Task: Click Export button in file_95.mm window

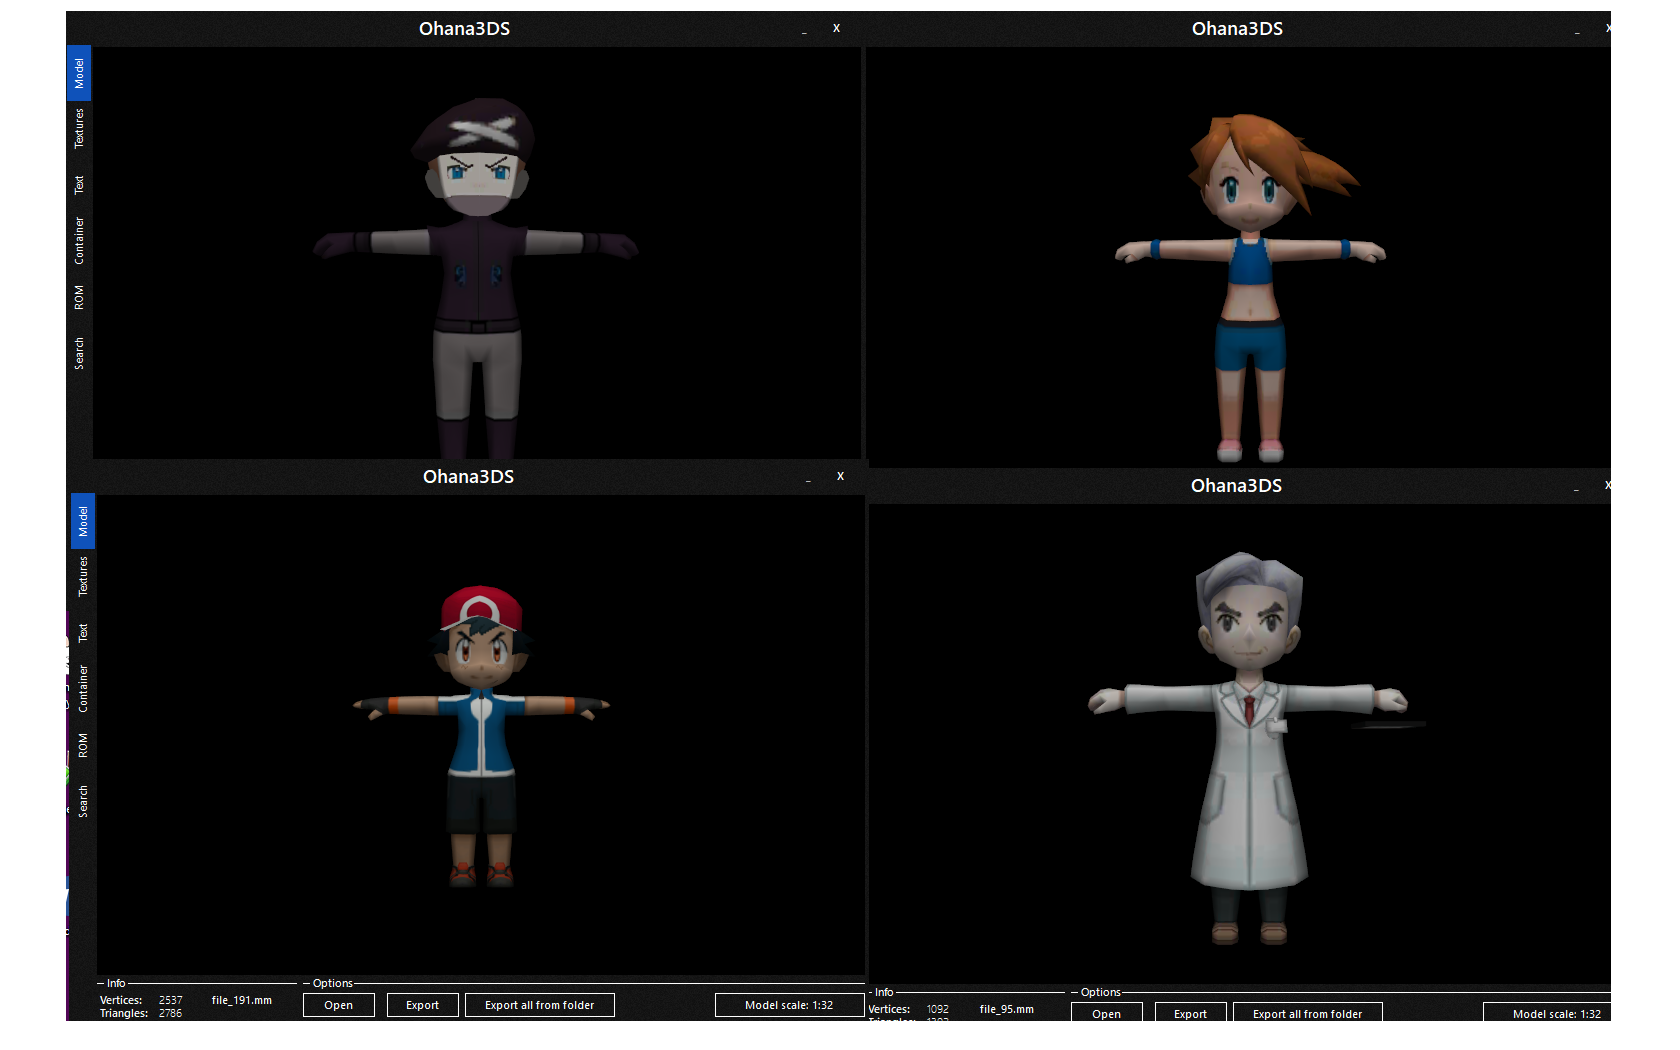Action: [1191, 1013]
